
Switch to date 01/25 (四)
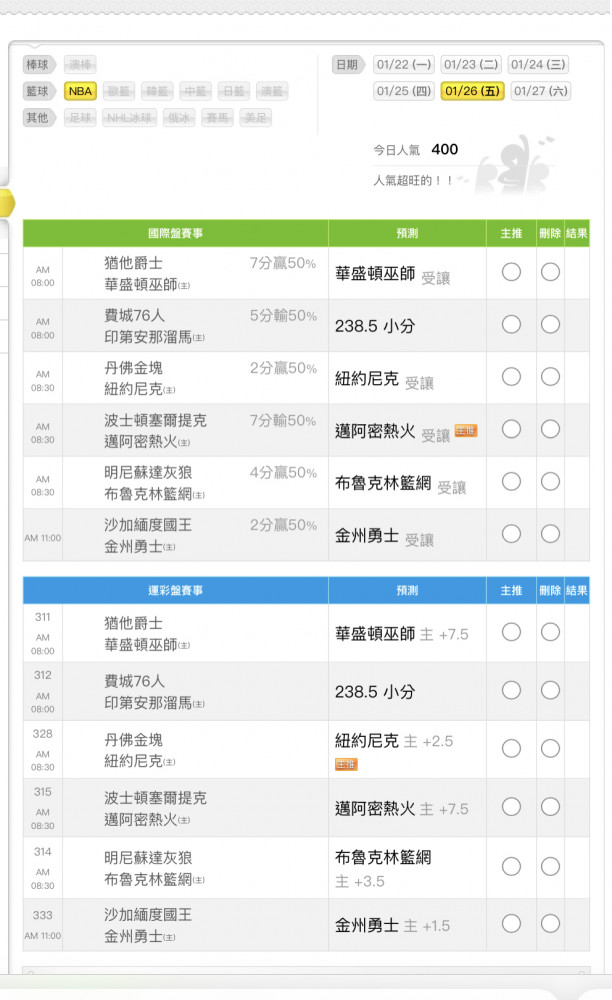[404, 91]
